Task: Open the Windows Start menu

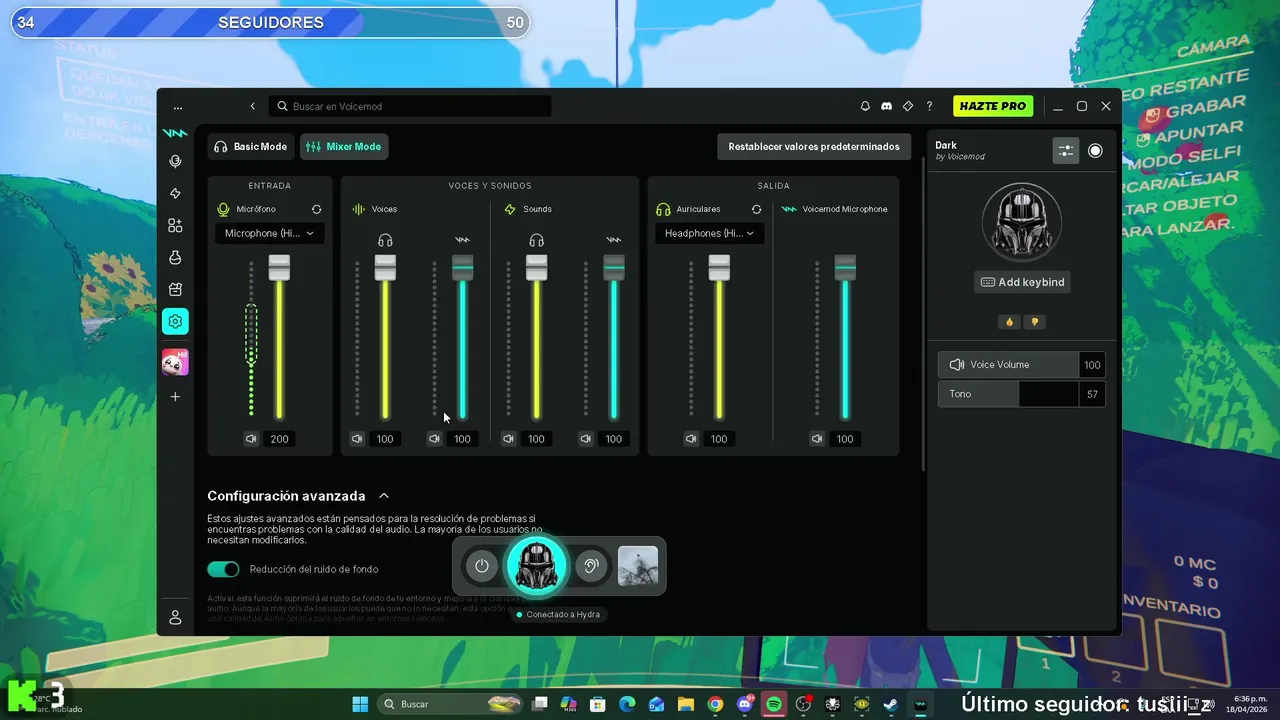Action: 359,704
